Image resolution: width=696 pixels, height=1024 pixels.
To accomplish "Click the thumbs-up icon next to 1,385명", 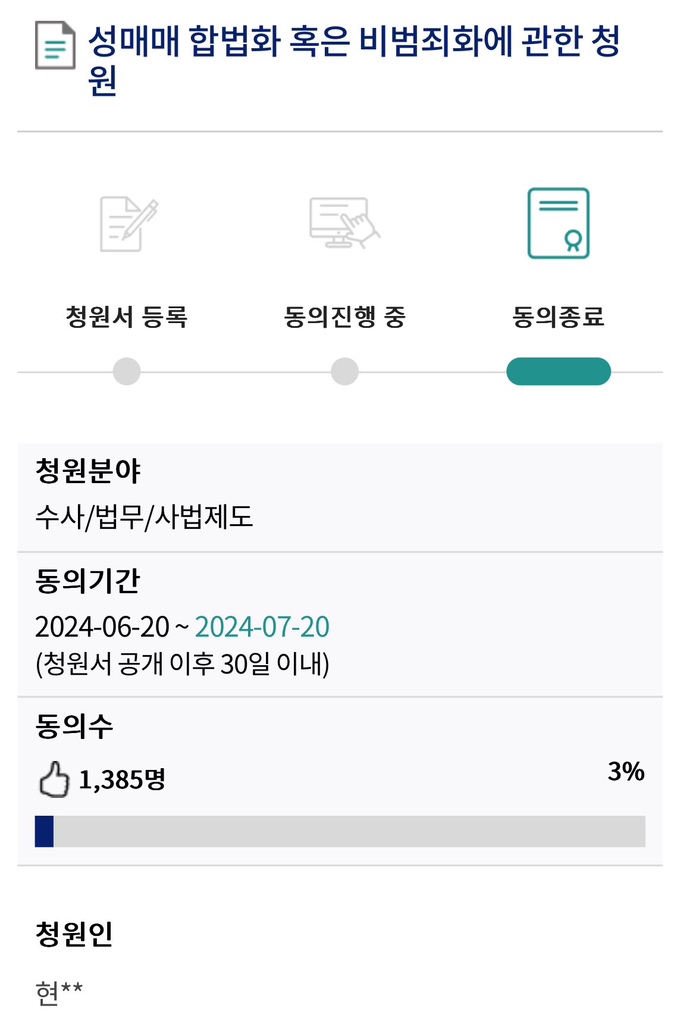I will point(54,779).
